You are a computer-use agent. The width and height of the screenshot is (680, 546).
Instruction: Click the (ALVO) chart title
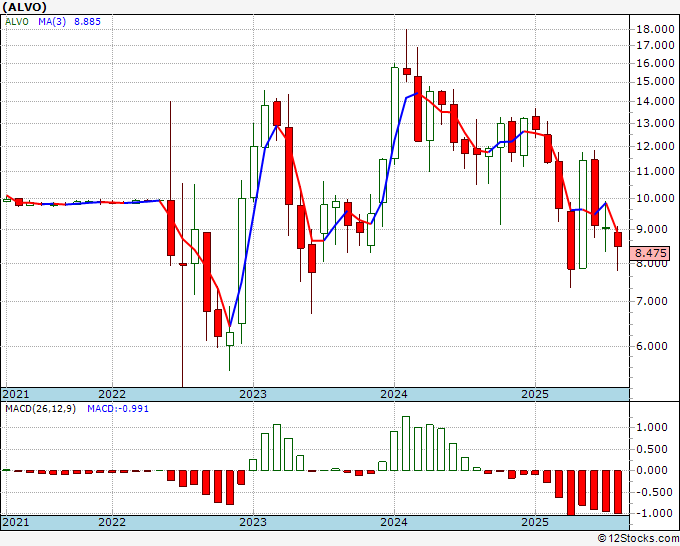click(23, 7)
